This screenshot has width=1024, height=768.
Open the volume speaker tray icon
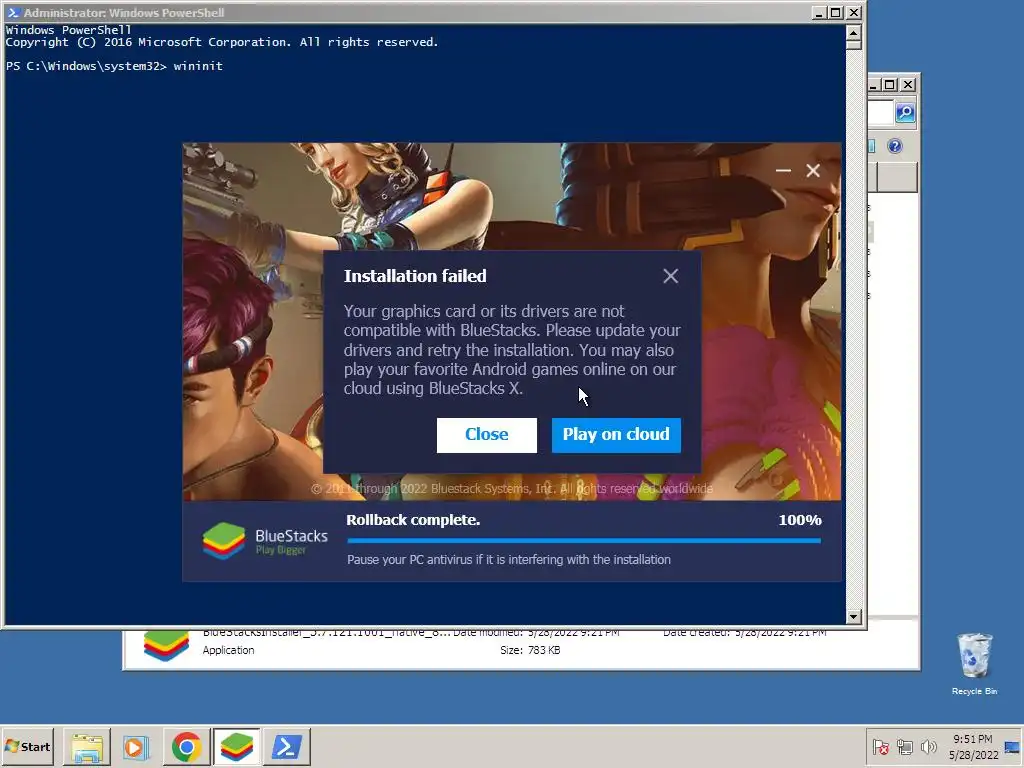click(x=928, y=746)
